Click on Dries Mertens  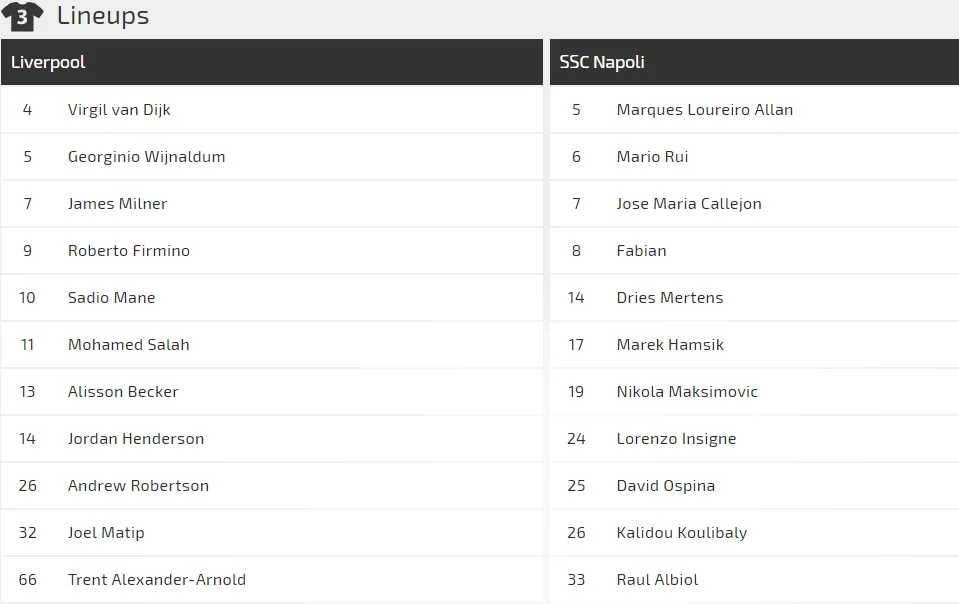point(669,298)
